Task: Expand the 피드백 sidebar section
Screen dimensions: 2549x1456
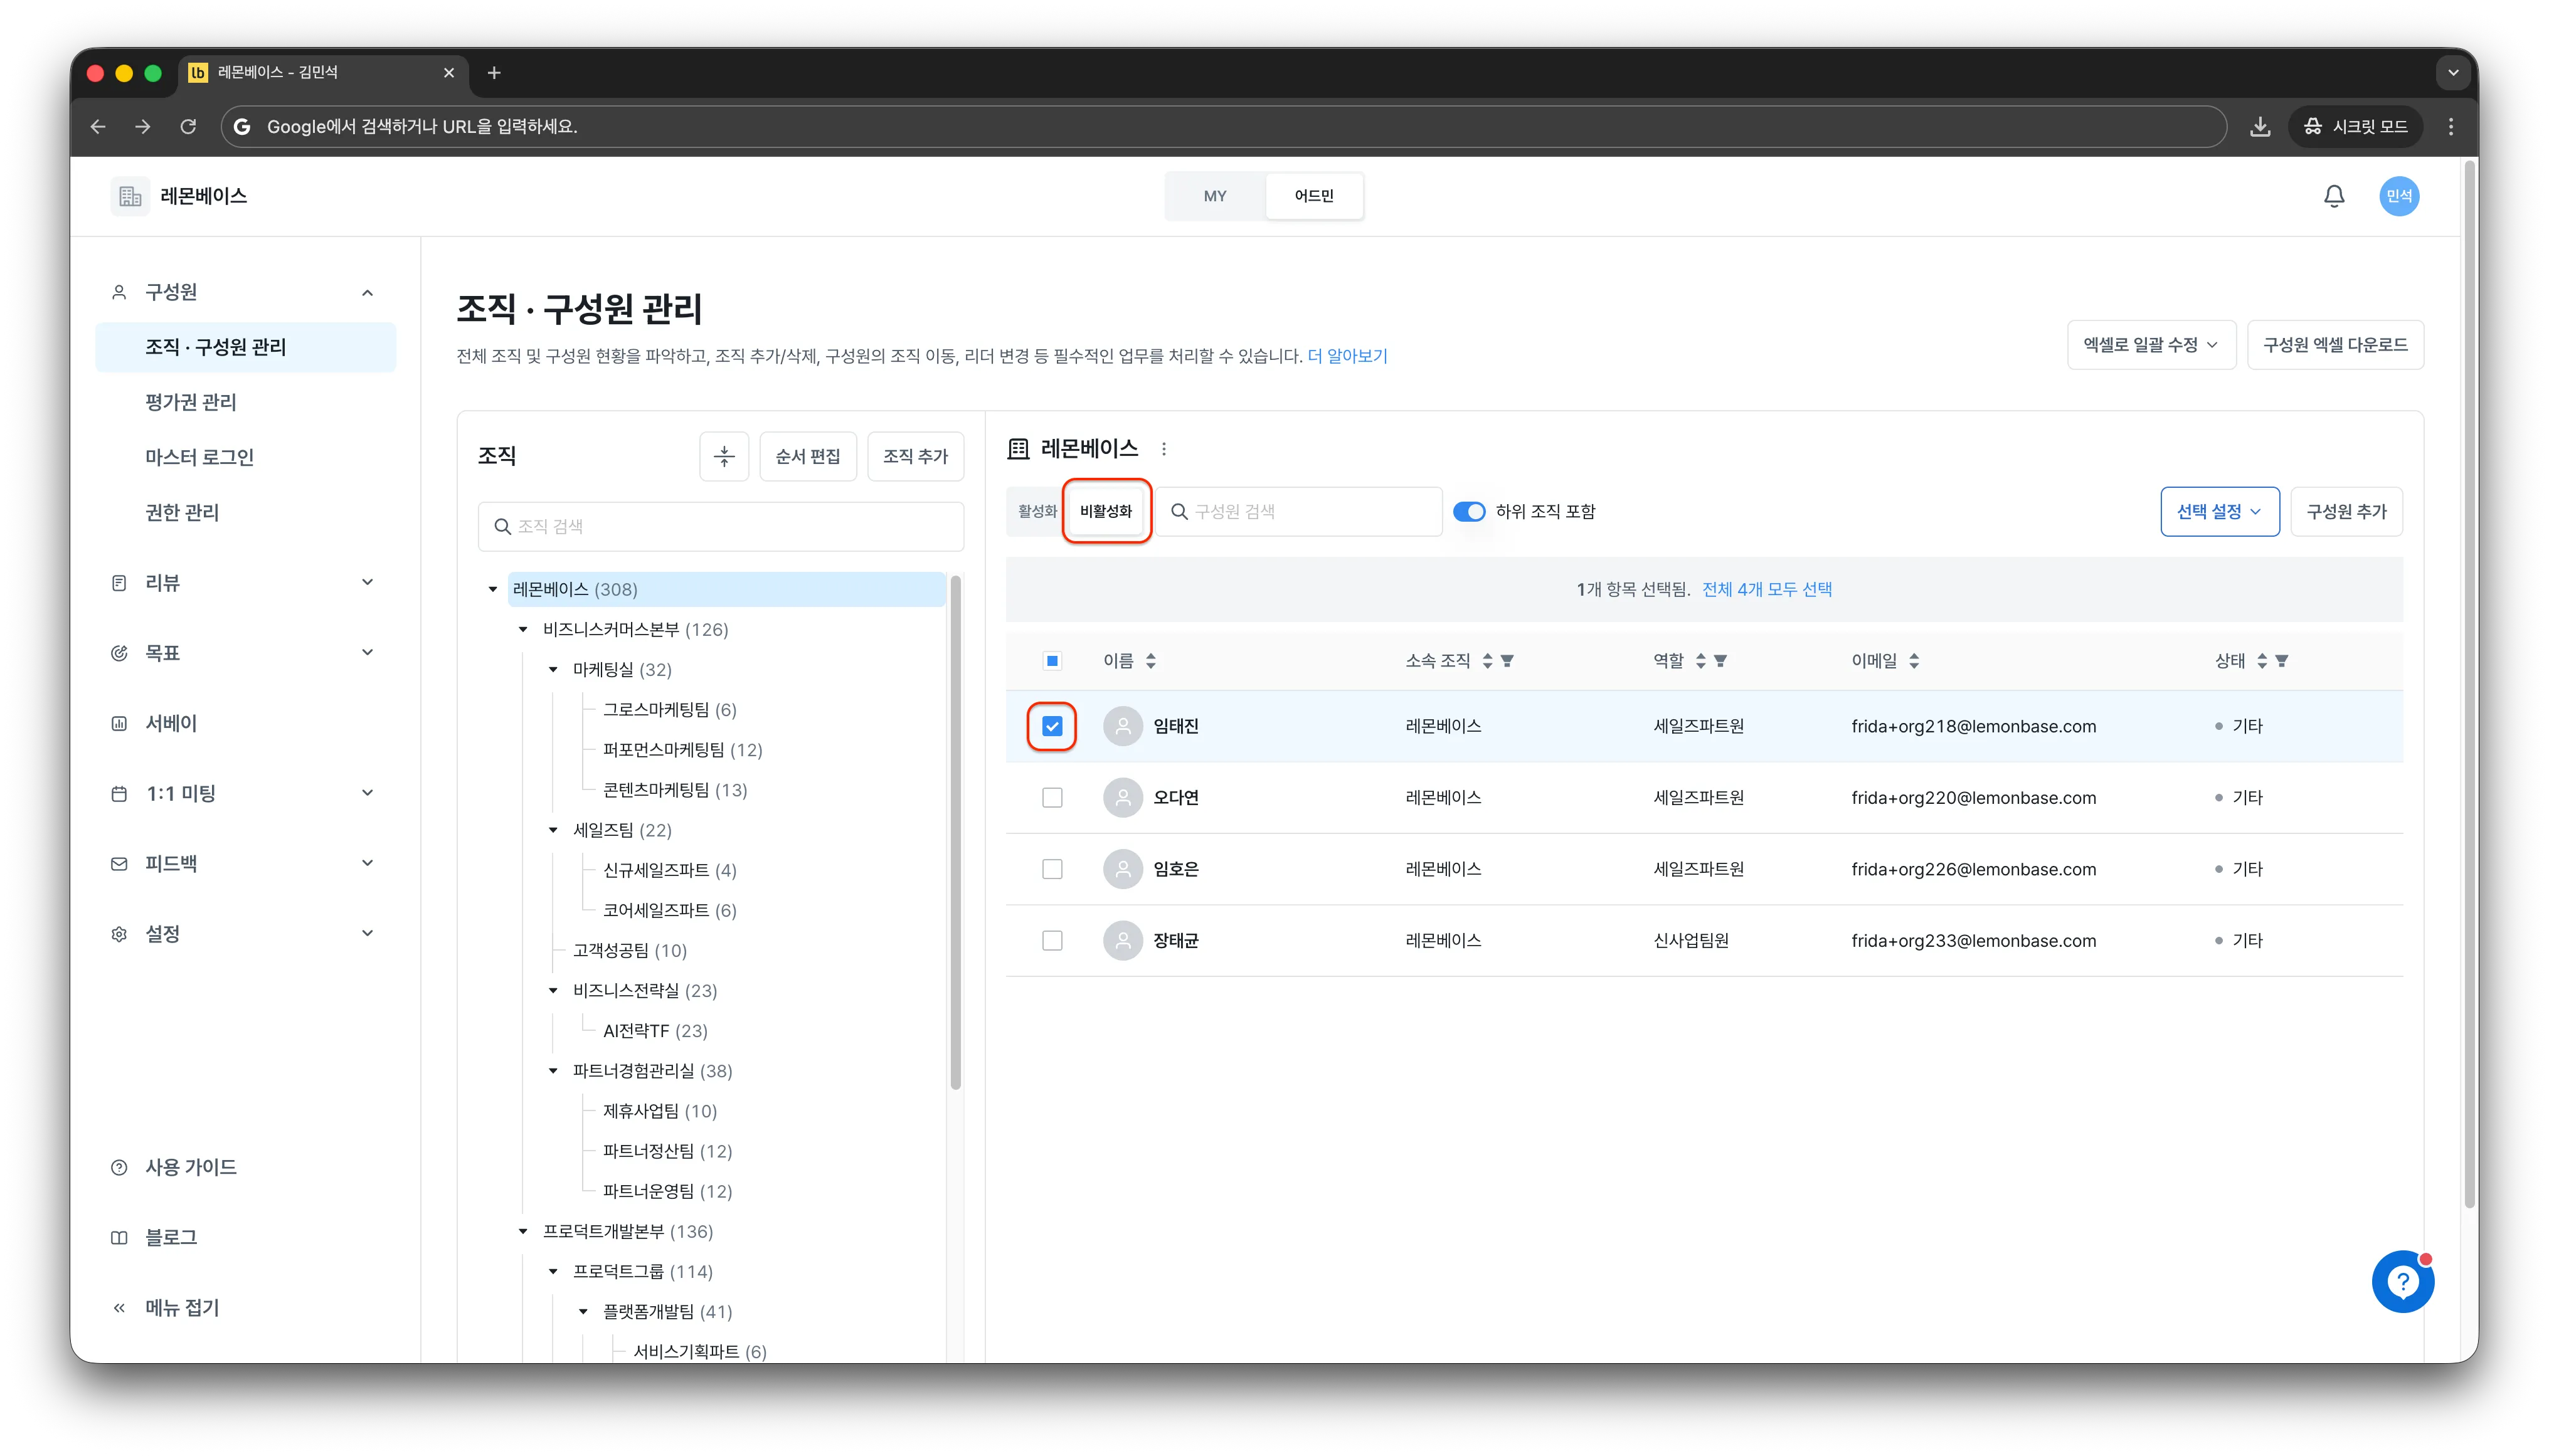Action: click(x=367, y=863)
